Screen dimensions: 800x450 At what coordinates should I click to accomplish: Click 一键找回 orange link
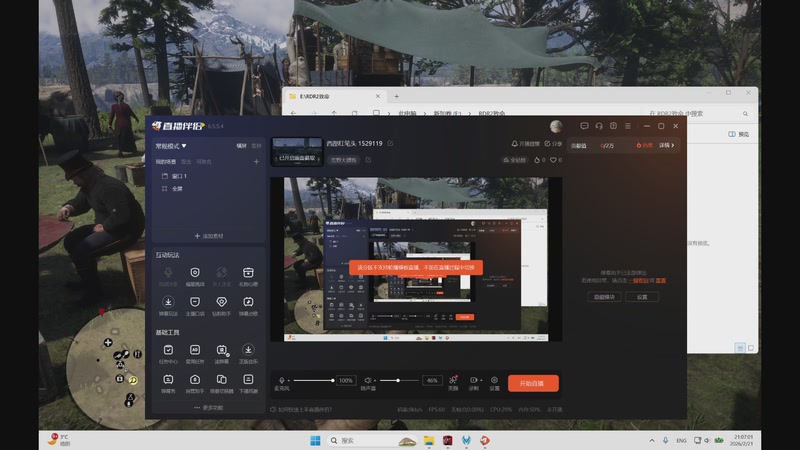(x=639, y=281)
